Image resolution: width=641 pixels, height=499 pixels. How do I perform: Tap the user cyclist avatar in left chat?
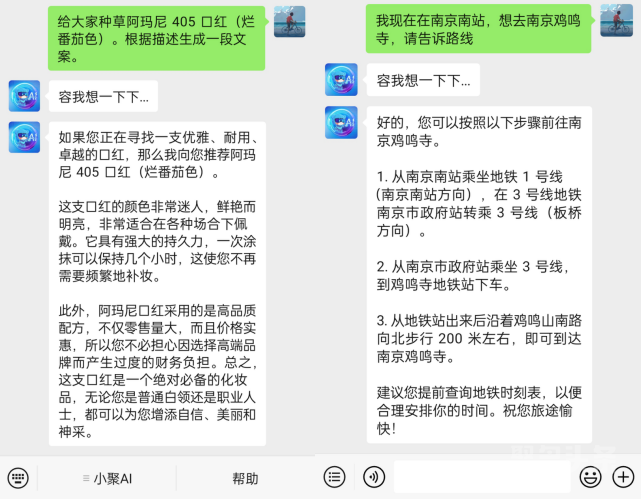click(289, 22)
